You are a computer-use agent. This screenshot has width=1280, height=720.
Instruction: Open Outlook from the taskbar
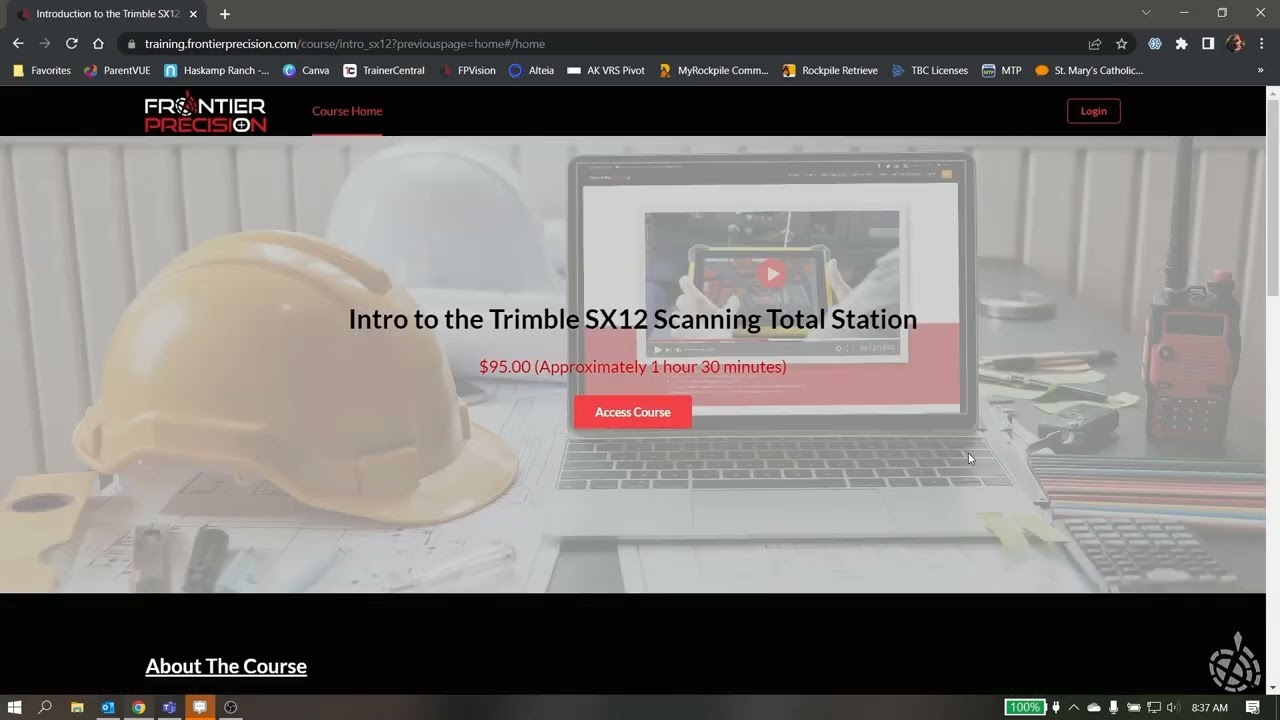pos(108,707)
